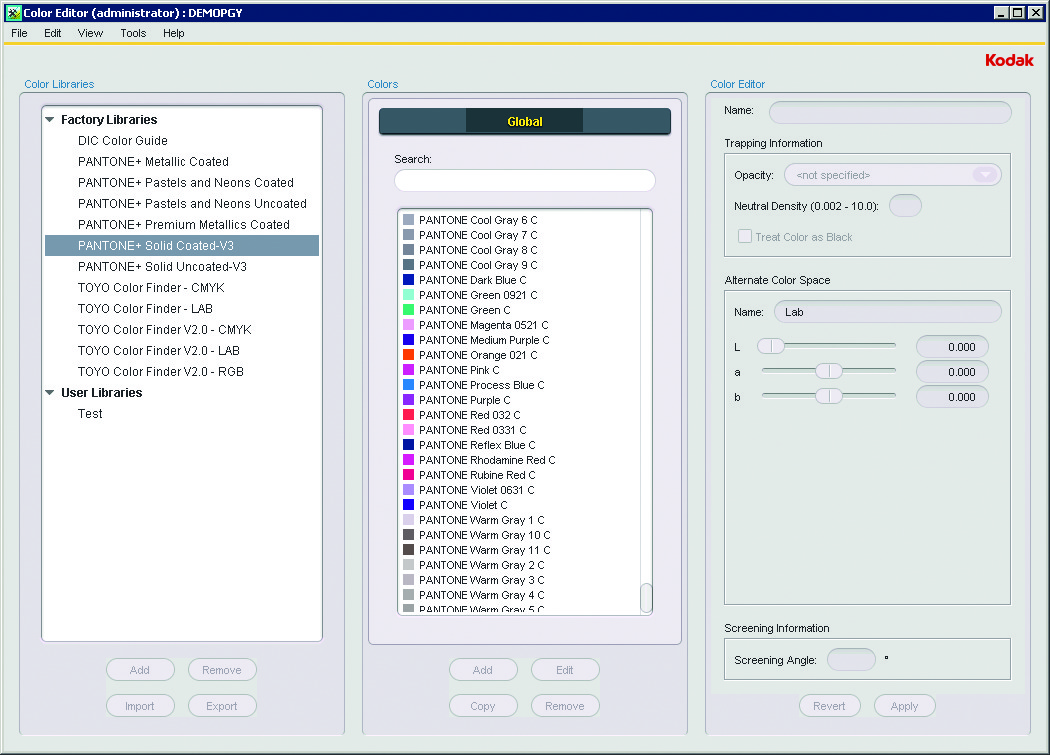Image resolution: width=1050 pixels, height=755 pixels.
Task: Open the View menu
Action: pos(90,33)
